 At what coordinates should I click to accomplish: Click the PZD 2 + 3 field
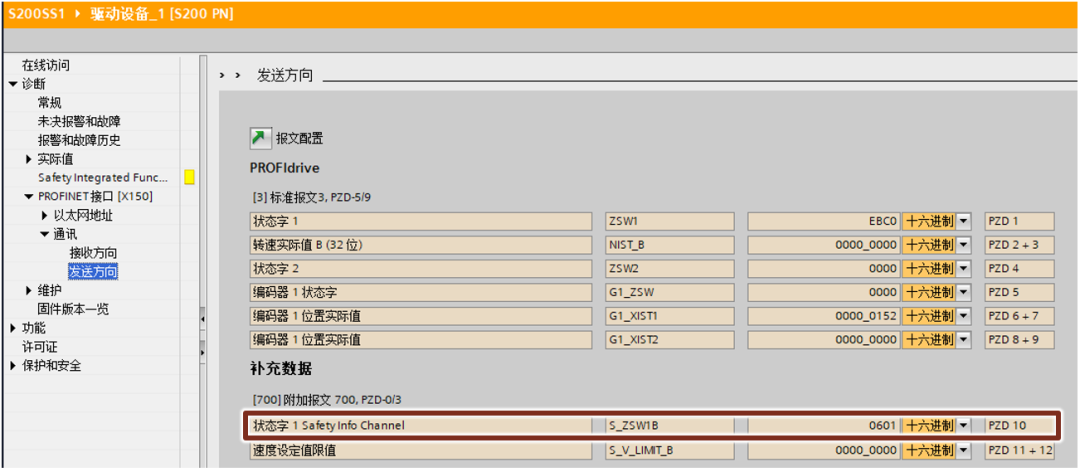1019,245
